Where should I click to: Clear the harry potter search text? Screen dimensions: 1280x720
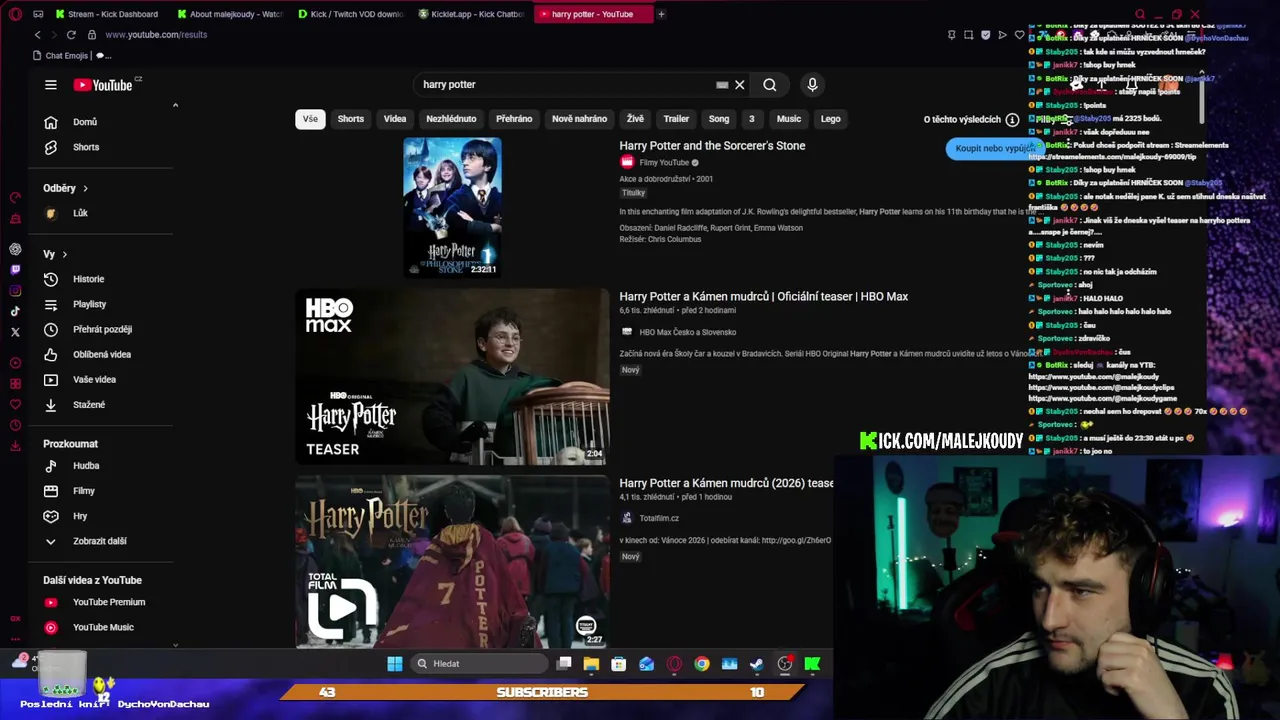tap(740, 85)
